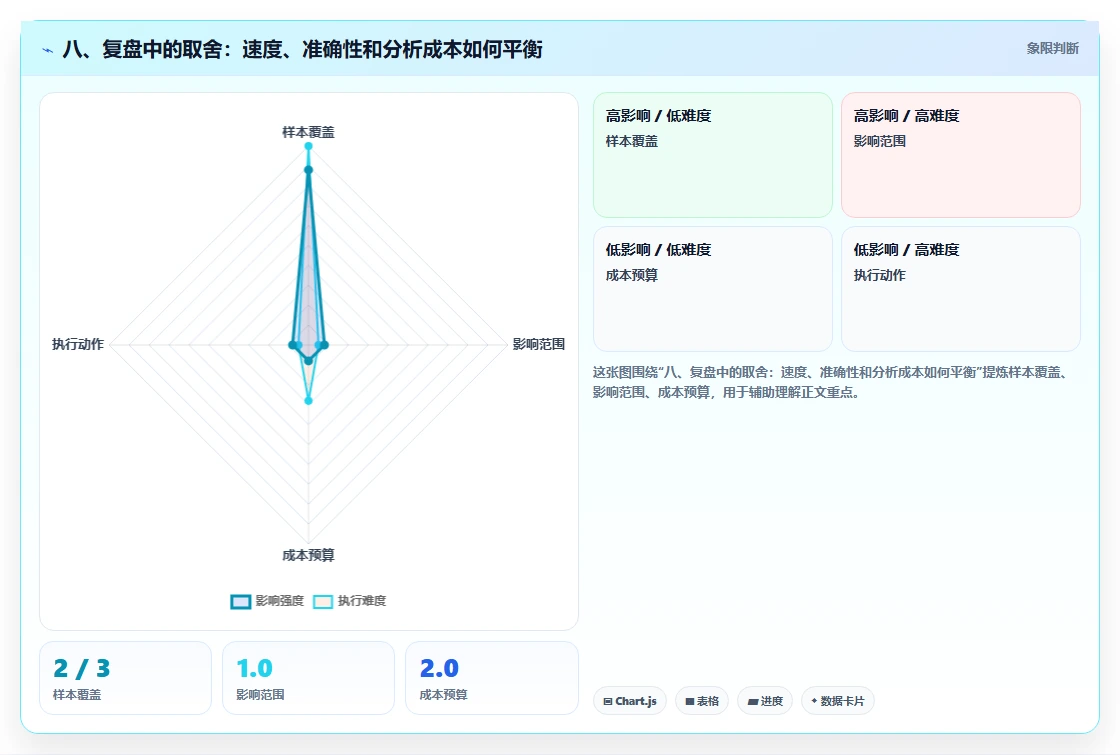The height and width of the screenshot is (755, 1120).
Task: Click the 数据卡片 chip icon
Action: point(814,701)
